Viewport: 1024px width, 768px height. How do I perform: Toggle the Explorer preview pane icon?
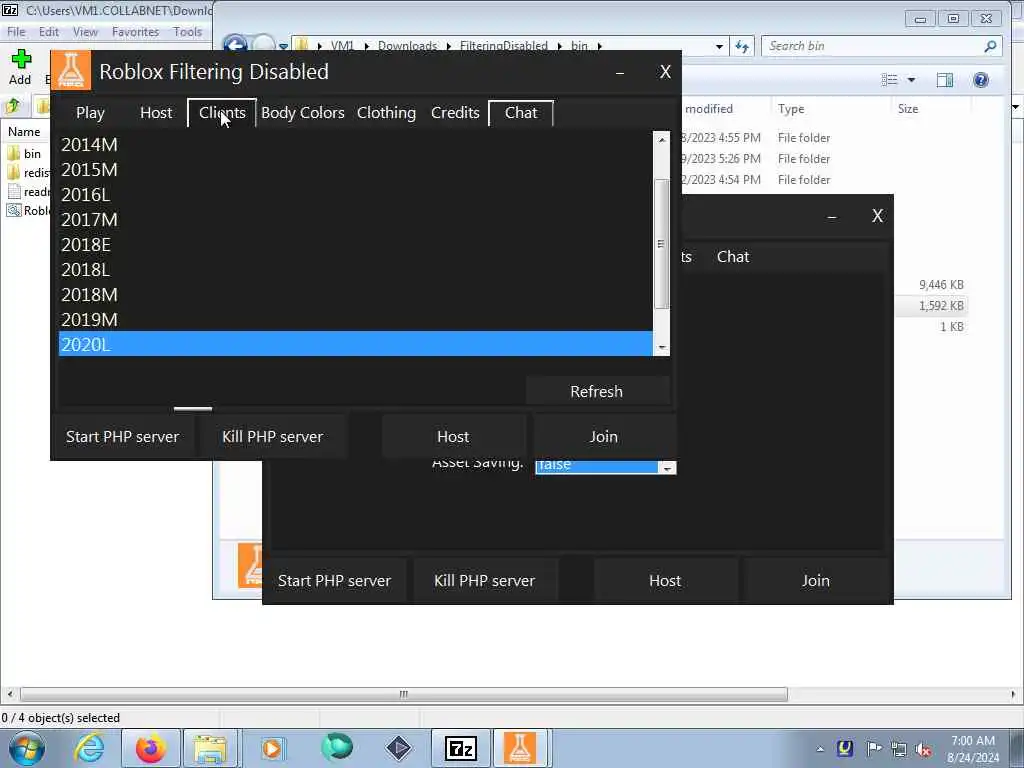pyautogui.click(x=944, y=80)
